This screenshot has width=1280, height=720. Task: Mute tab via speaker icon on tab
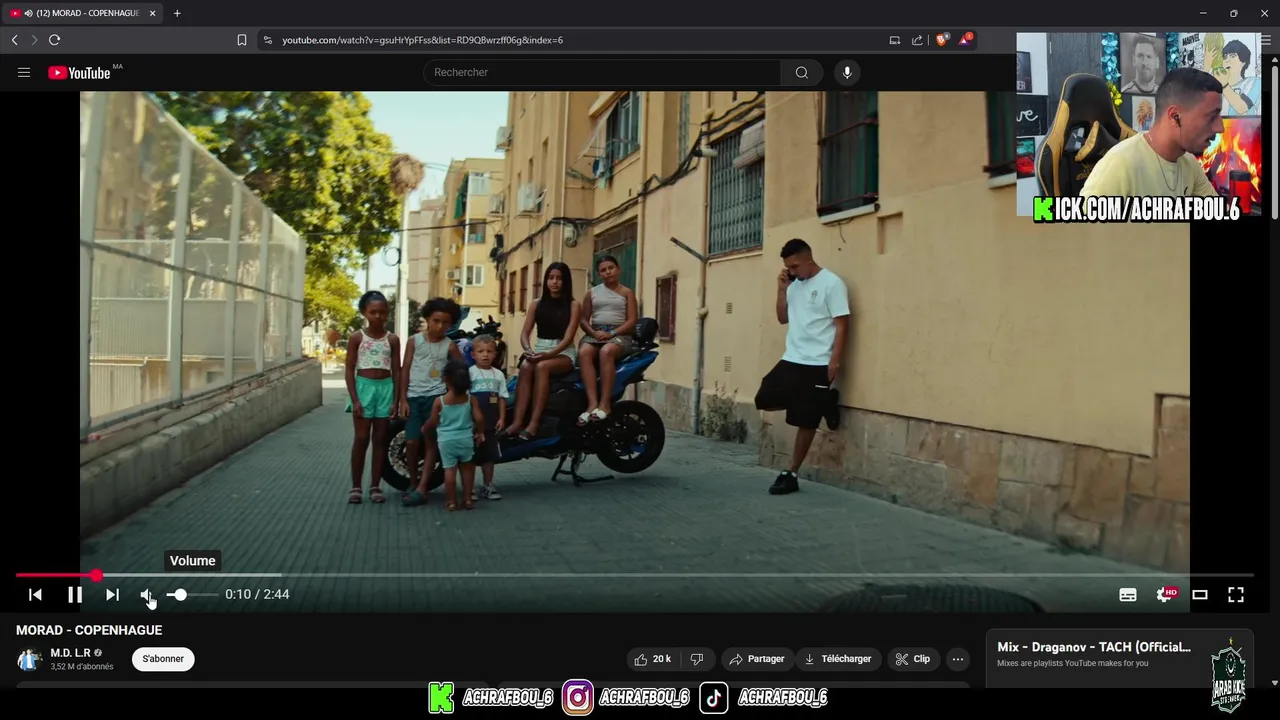[x=28, y=13]
